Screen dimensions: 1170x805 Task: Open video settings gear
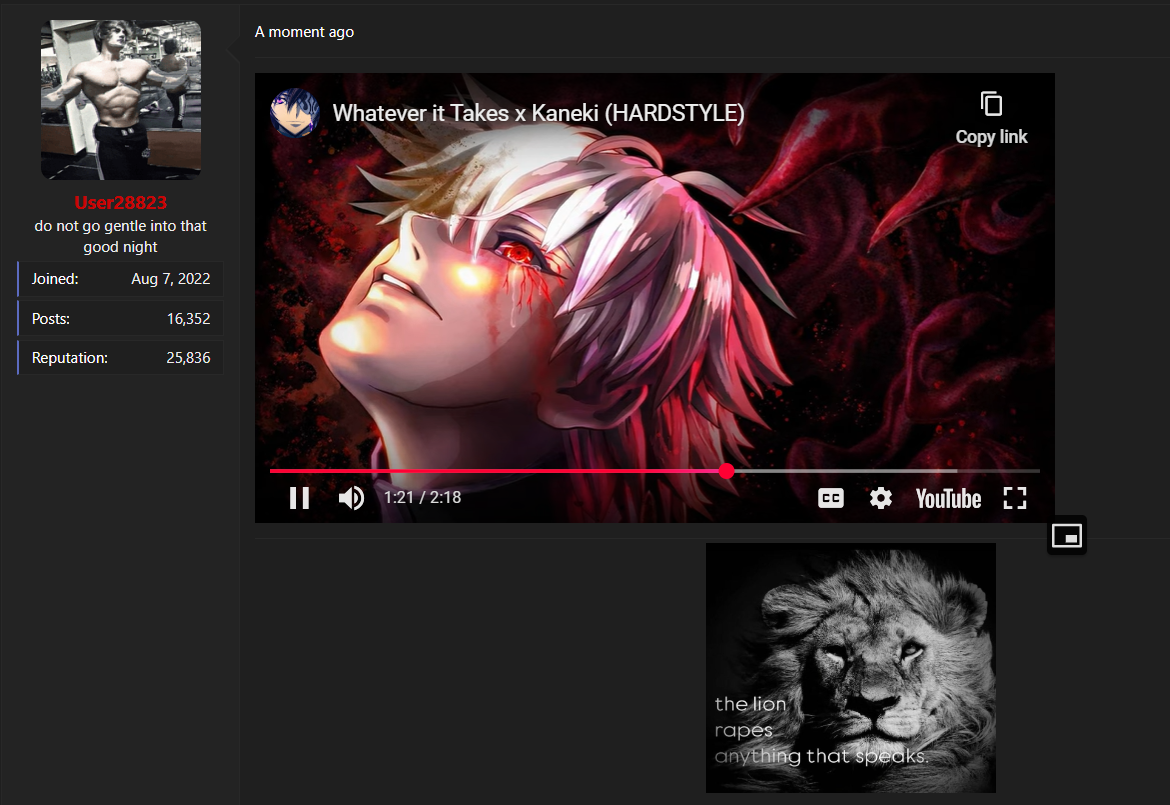tap(880, 498)
